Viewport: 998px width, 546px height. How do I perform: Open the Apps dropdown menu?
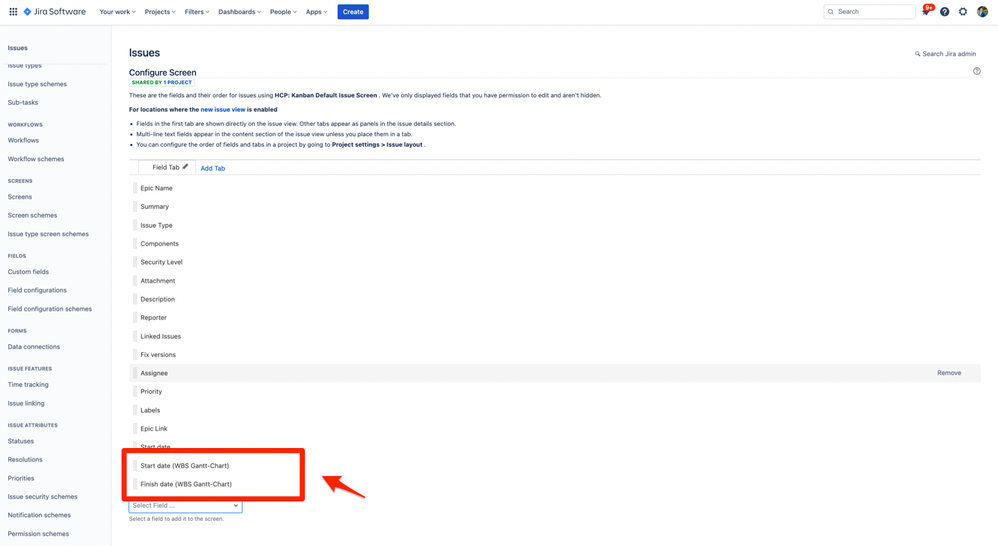point(316,11)
